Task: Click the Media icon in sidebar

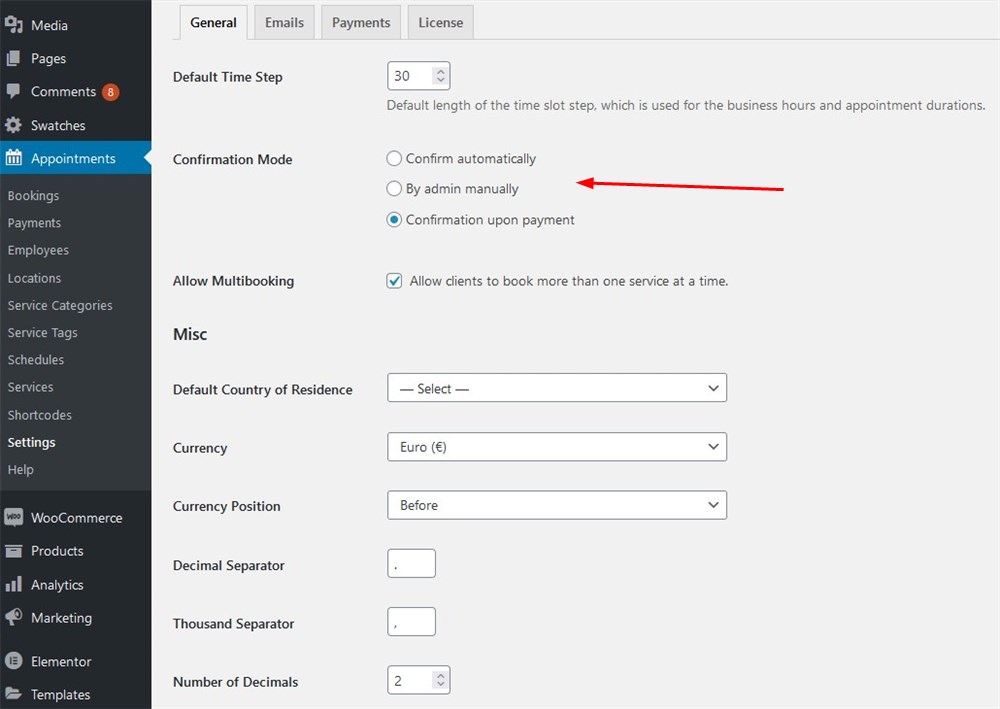Action: [14, 25]
